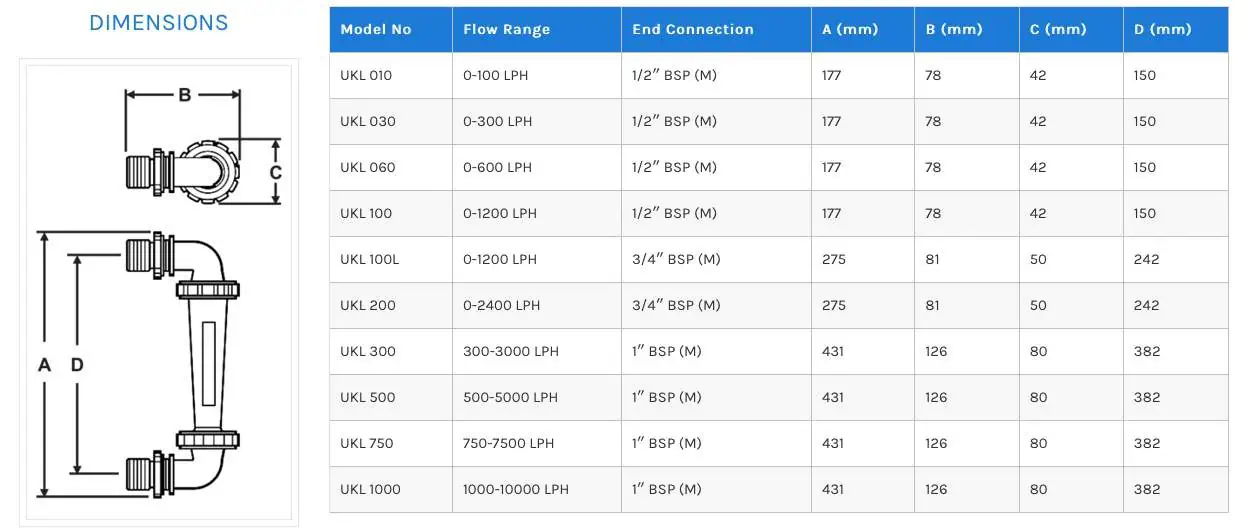Click the DIMENSIONS heading
1249x531 pixels.
159,23
